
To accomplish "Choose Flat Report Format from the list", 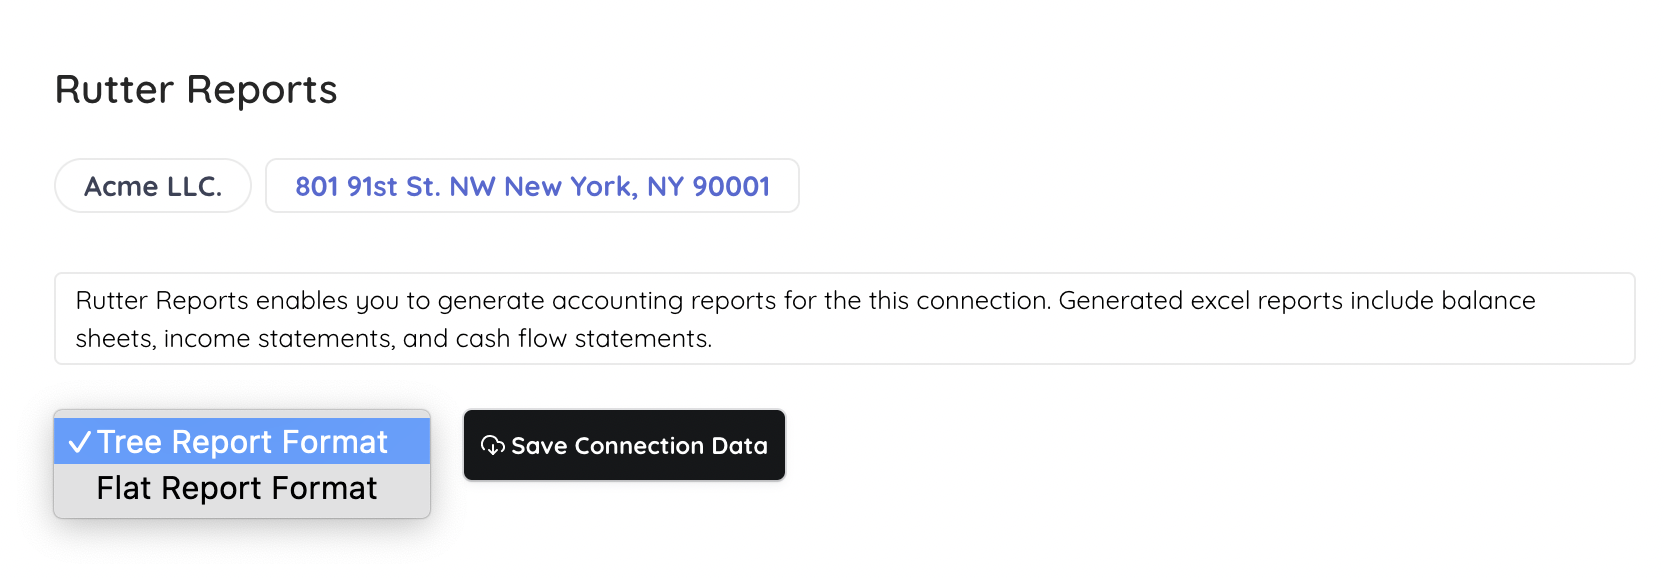I will 242,488.
